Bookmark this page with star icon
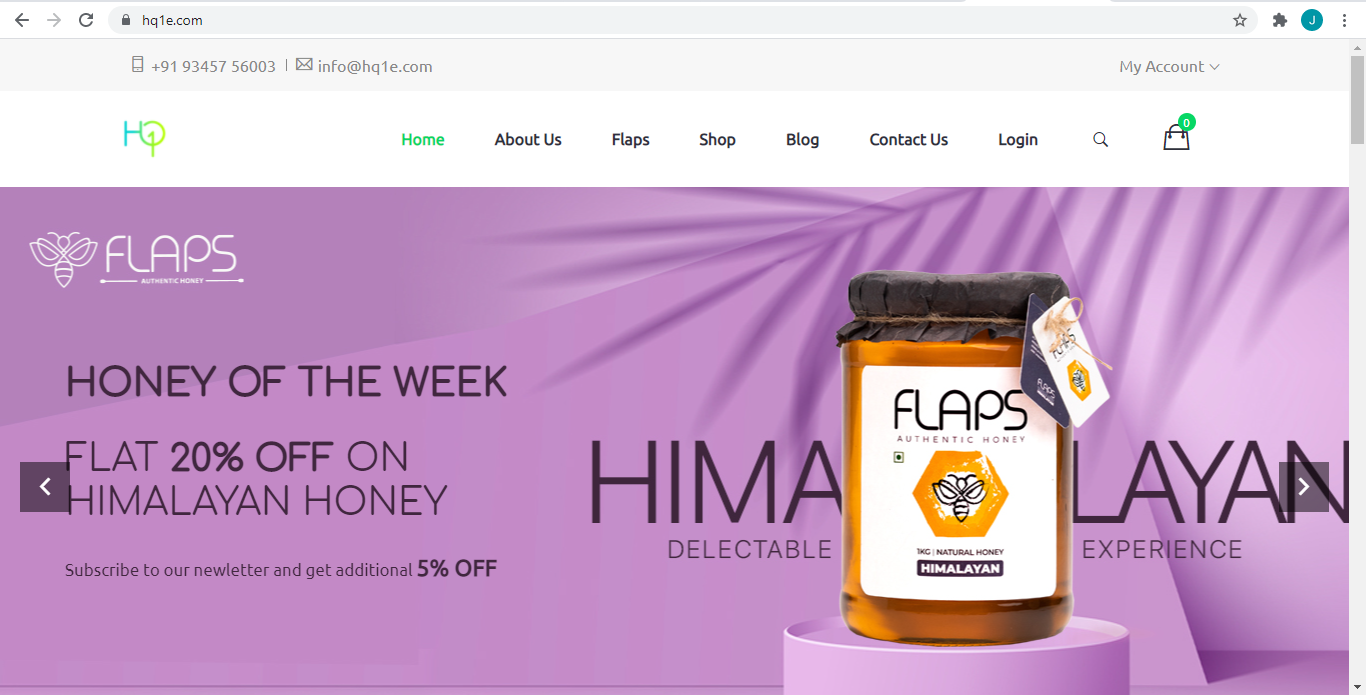Screen dimensions: 1366x695 [1240, 20]
